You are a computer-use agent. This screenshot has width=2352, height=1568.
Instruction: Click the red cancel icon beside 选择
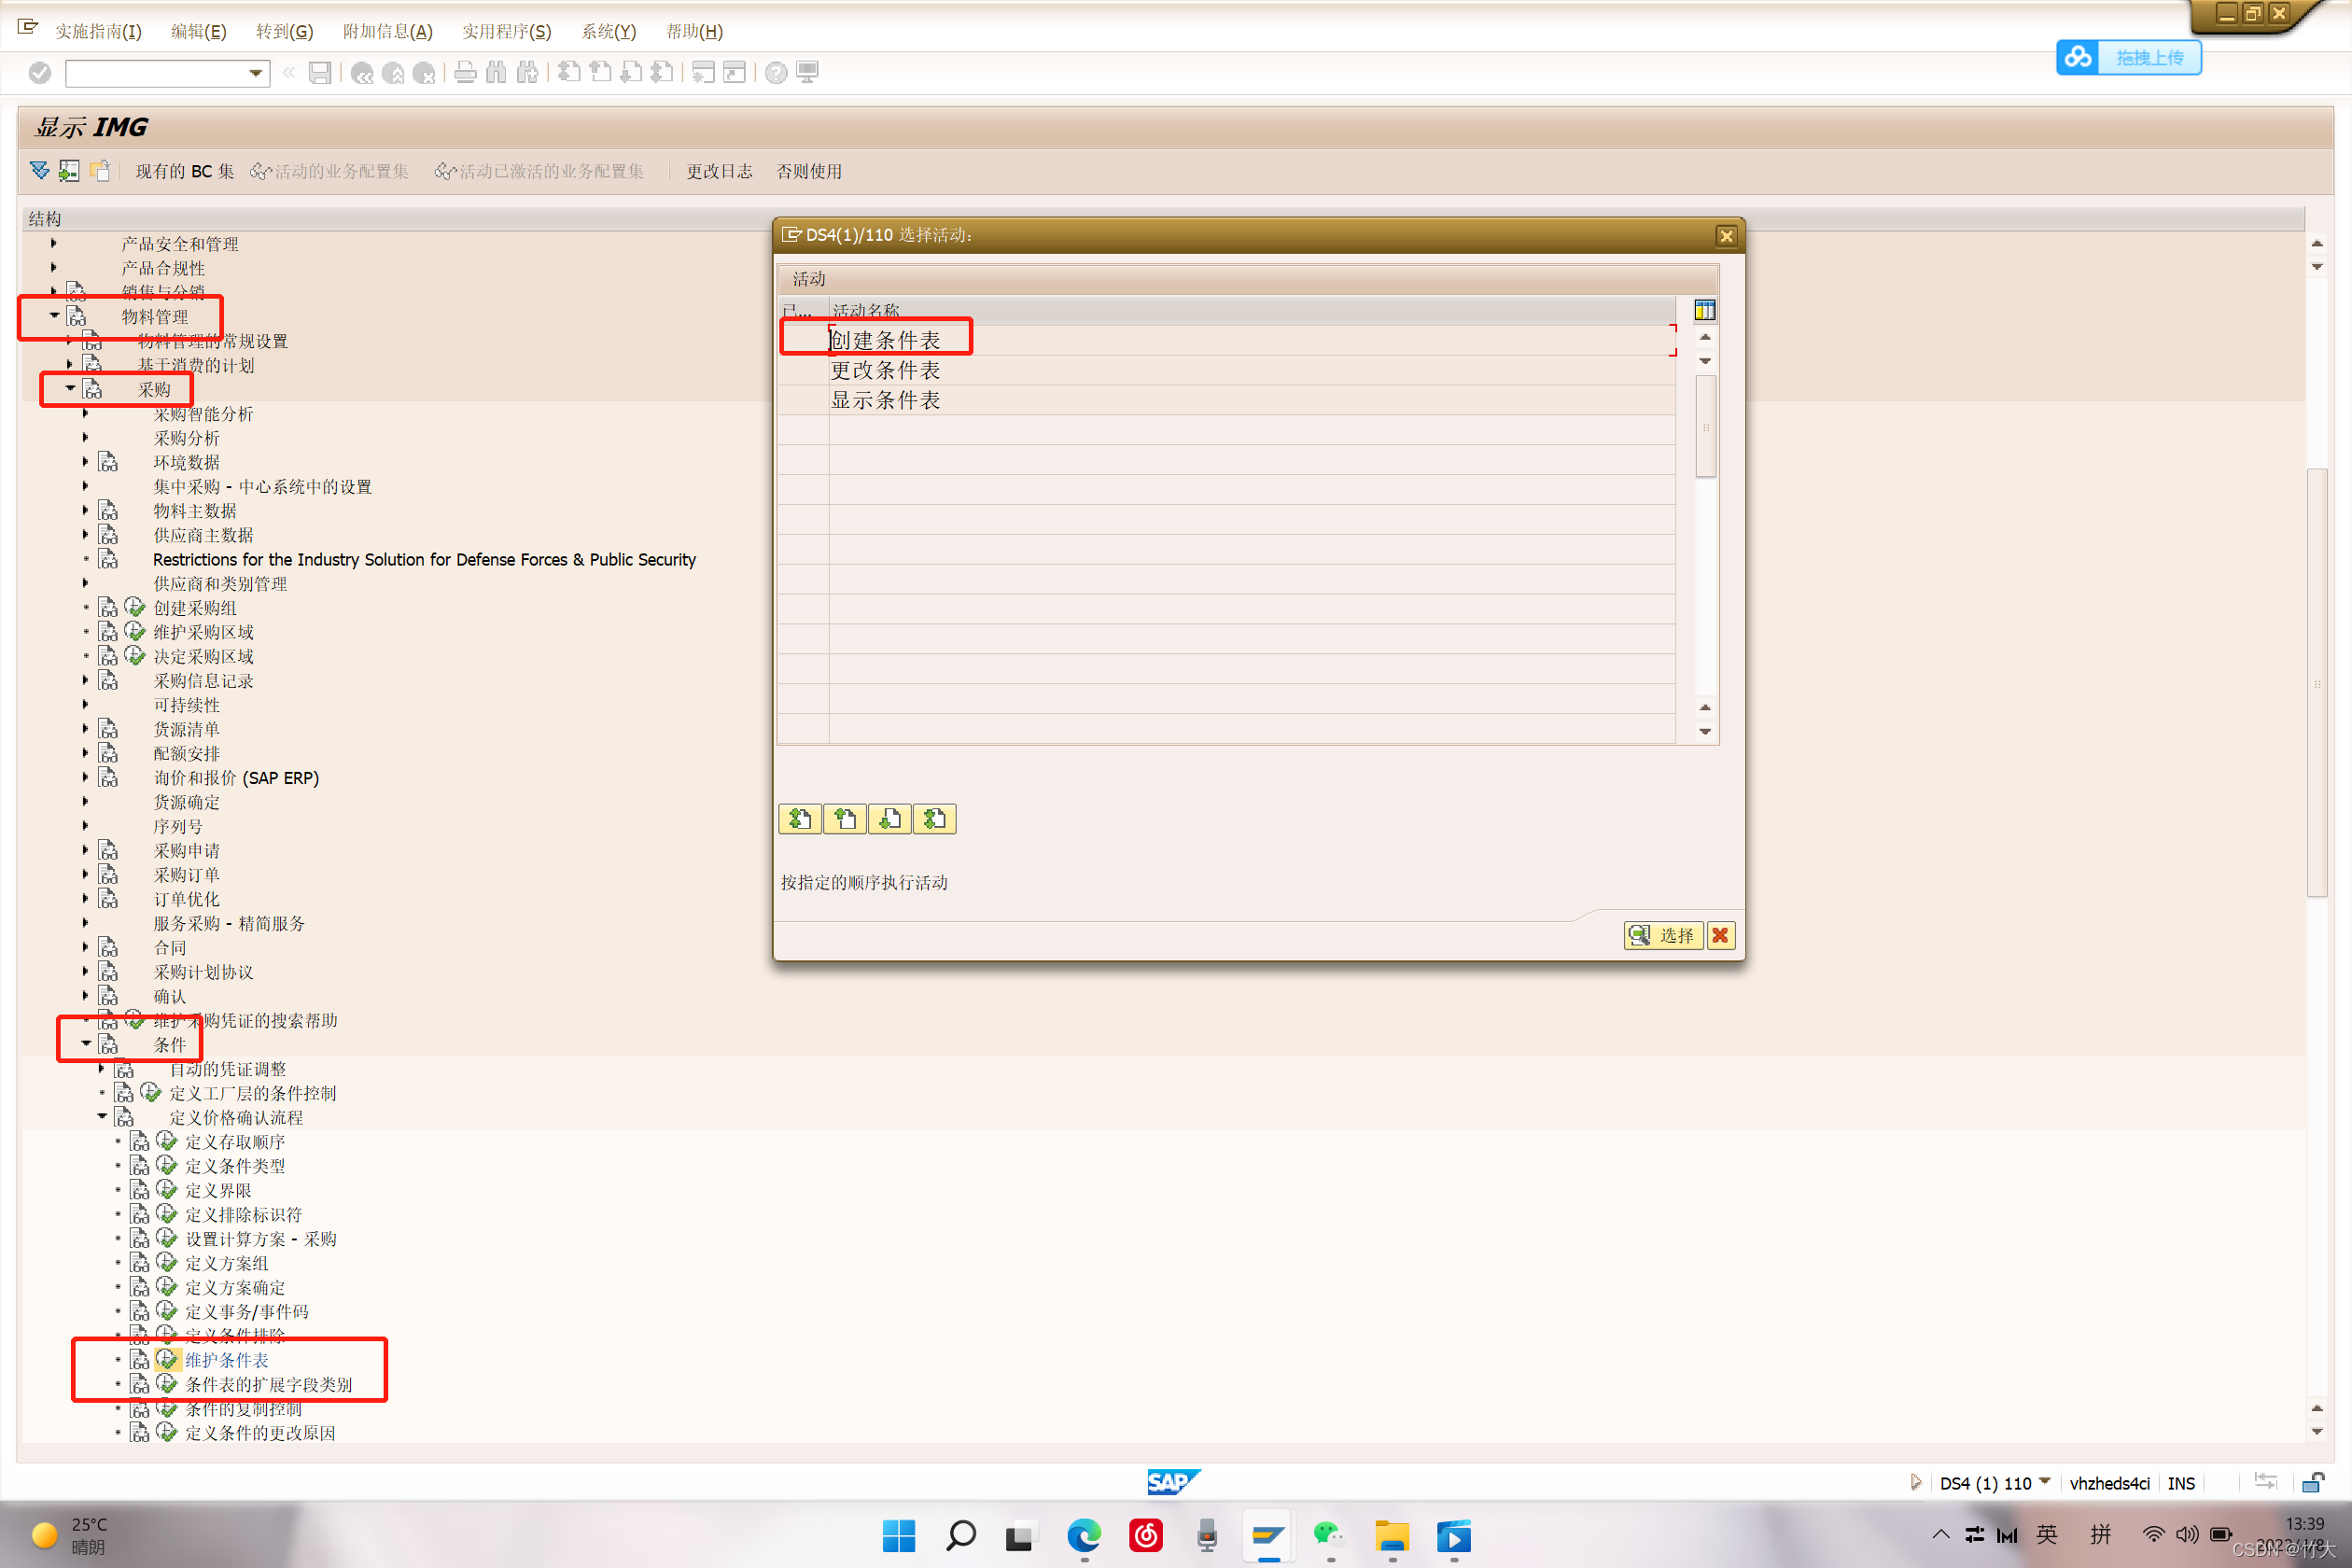point(1720,935)
